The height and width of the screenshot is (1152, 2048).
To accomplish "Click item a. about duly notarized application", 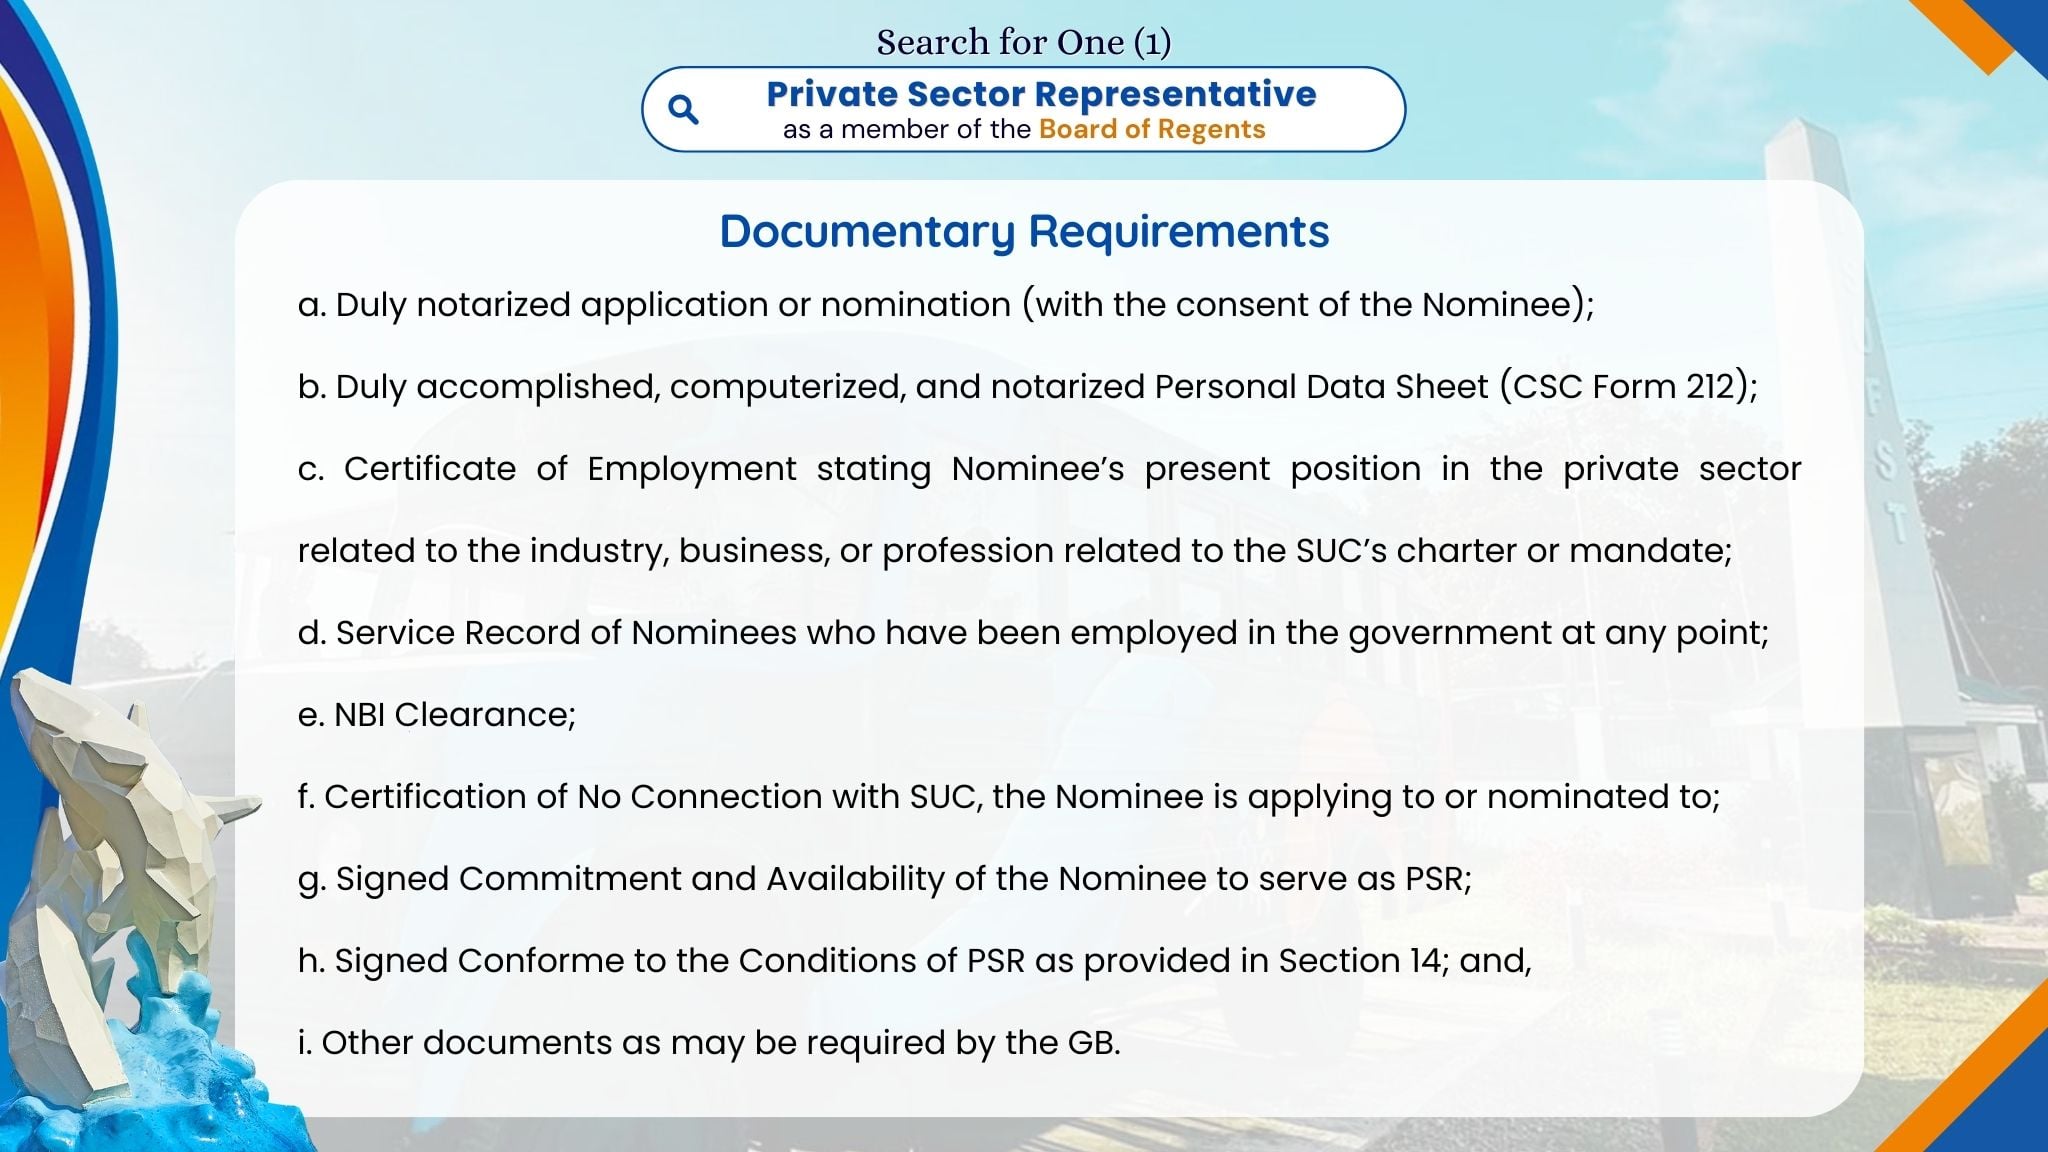I will pyautogui.click(x=945, y=304).
